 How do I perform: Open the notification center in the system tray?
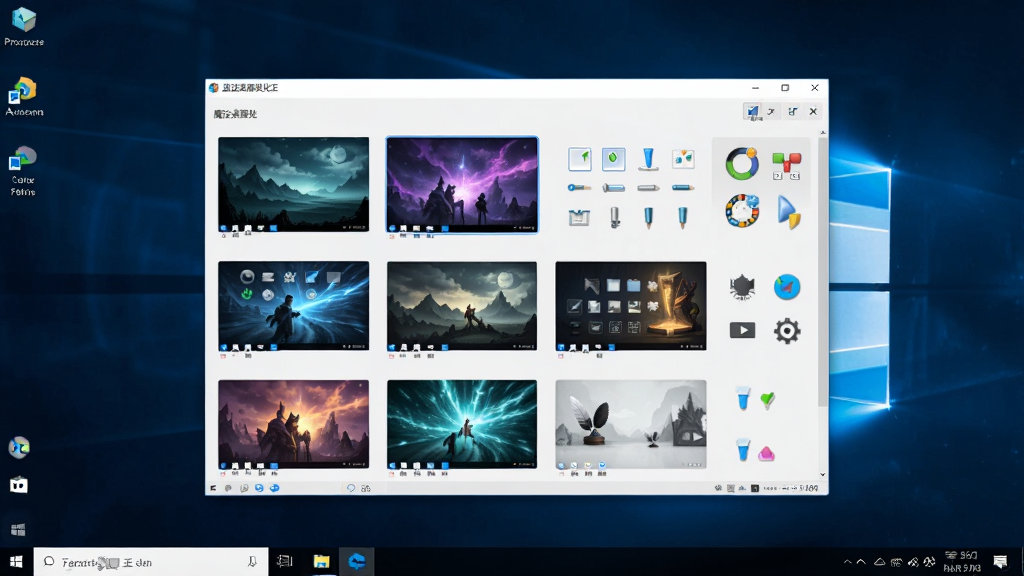point(1000,562)
